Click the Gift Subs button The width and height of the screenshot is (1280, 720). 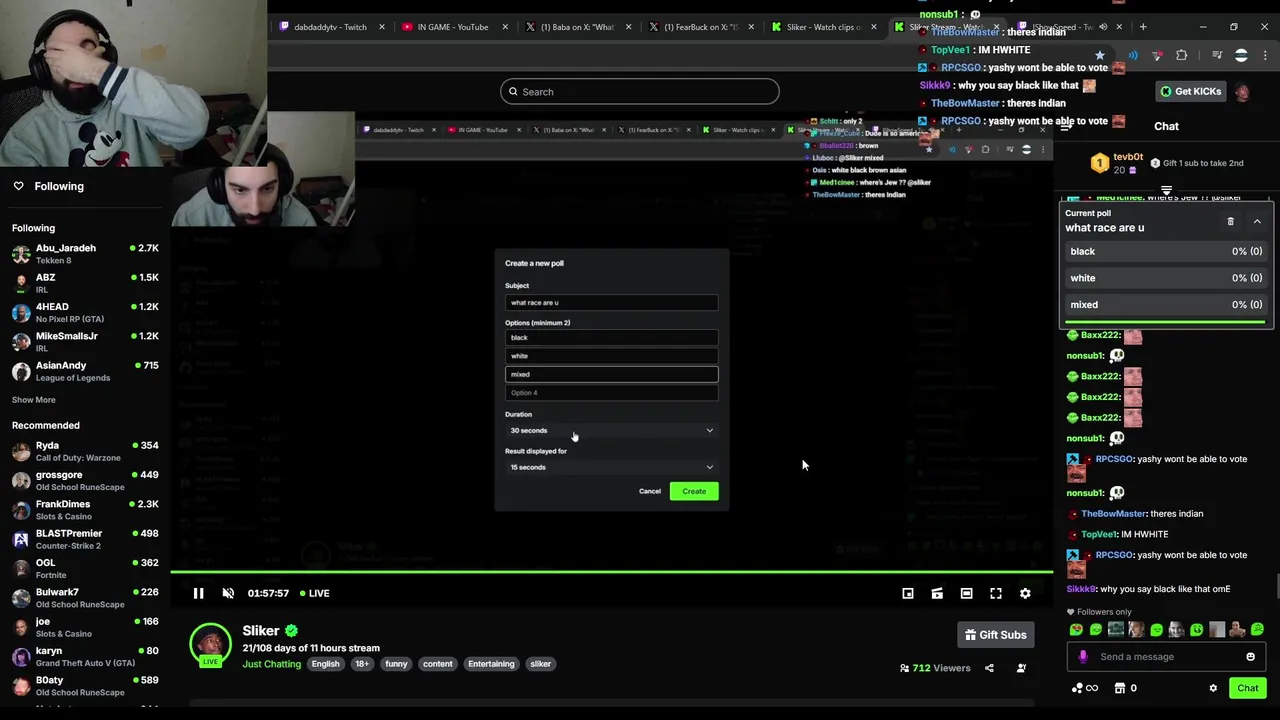[996, 635]
